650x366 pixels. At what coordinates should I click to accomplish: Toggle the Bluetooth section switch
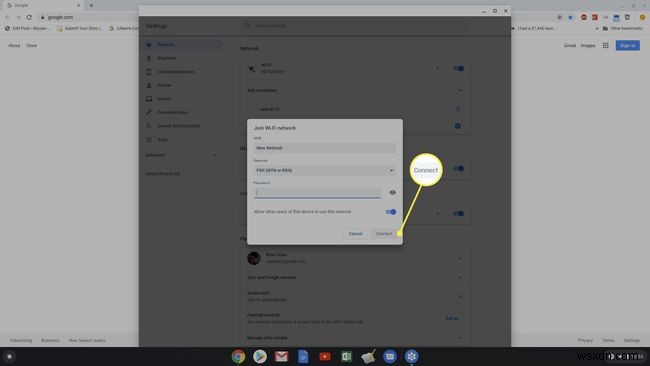point(458,168)
